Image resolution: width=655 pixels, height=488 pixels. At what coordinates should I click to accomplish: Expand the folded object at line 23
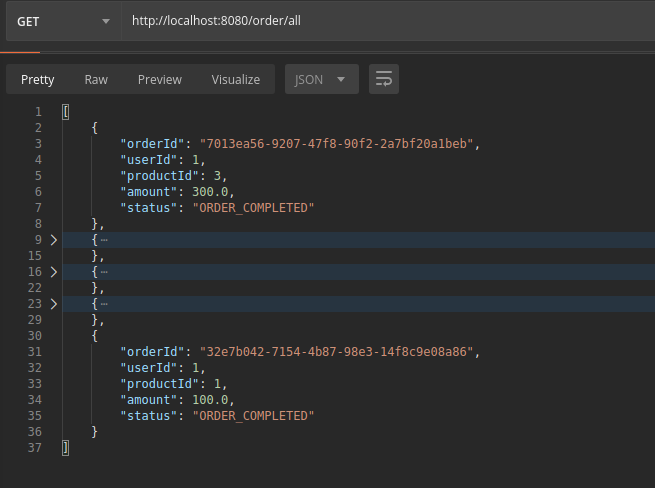click(54, 304)
